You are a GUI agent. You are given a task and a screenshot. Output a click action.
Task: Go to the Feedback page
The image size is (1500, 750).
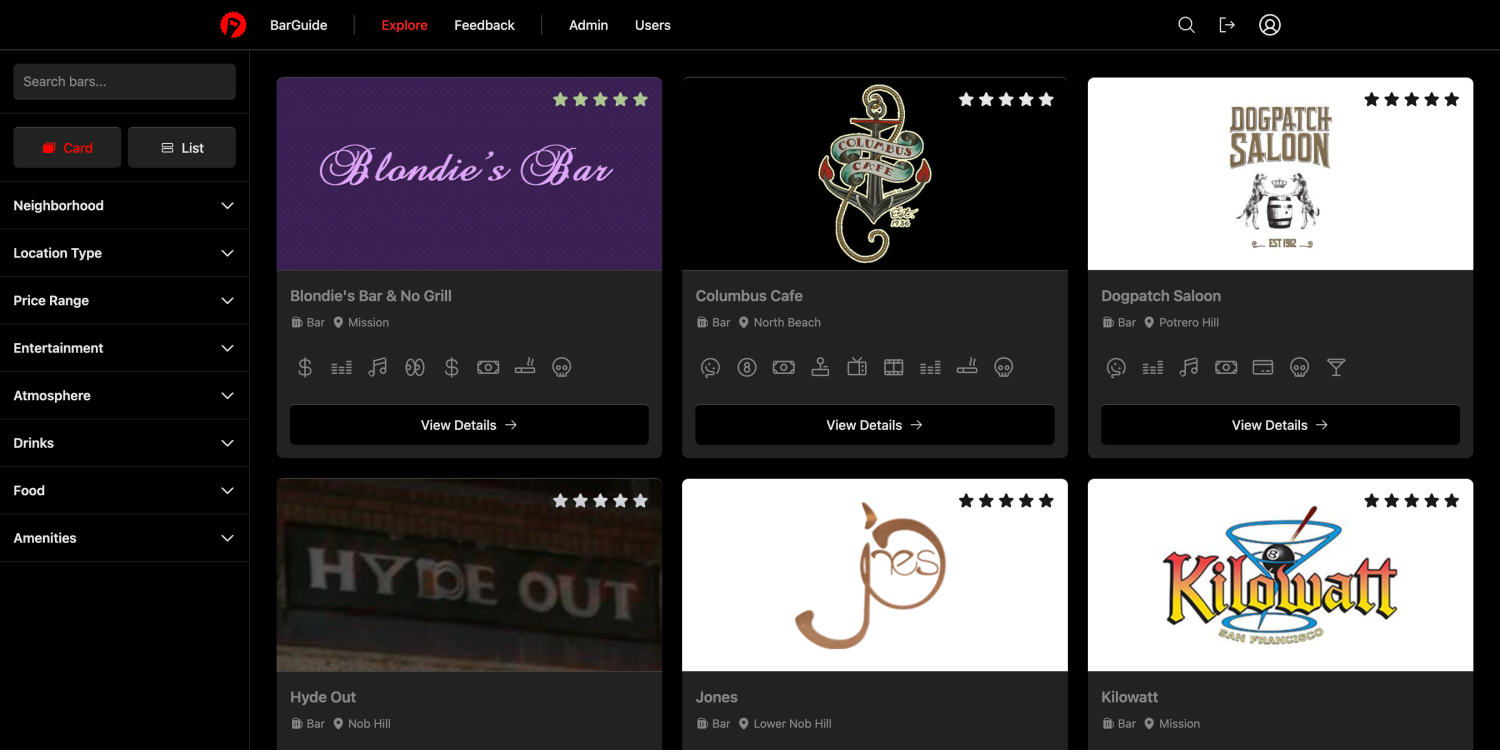tap(484, 25)
